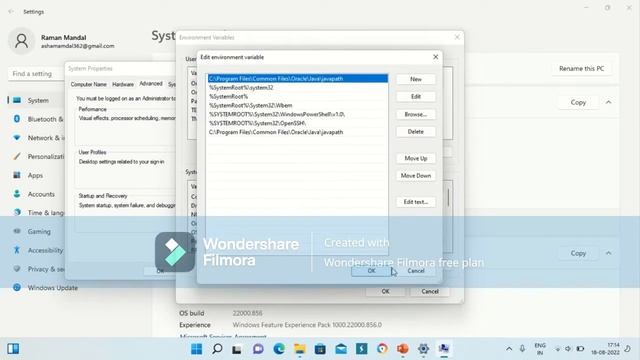The image size is (640, 360).
Task: Select the last javapath entry in list
Action: 298,132
